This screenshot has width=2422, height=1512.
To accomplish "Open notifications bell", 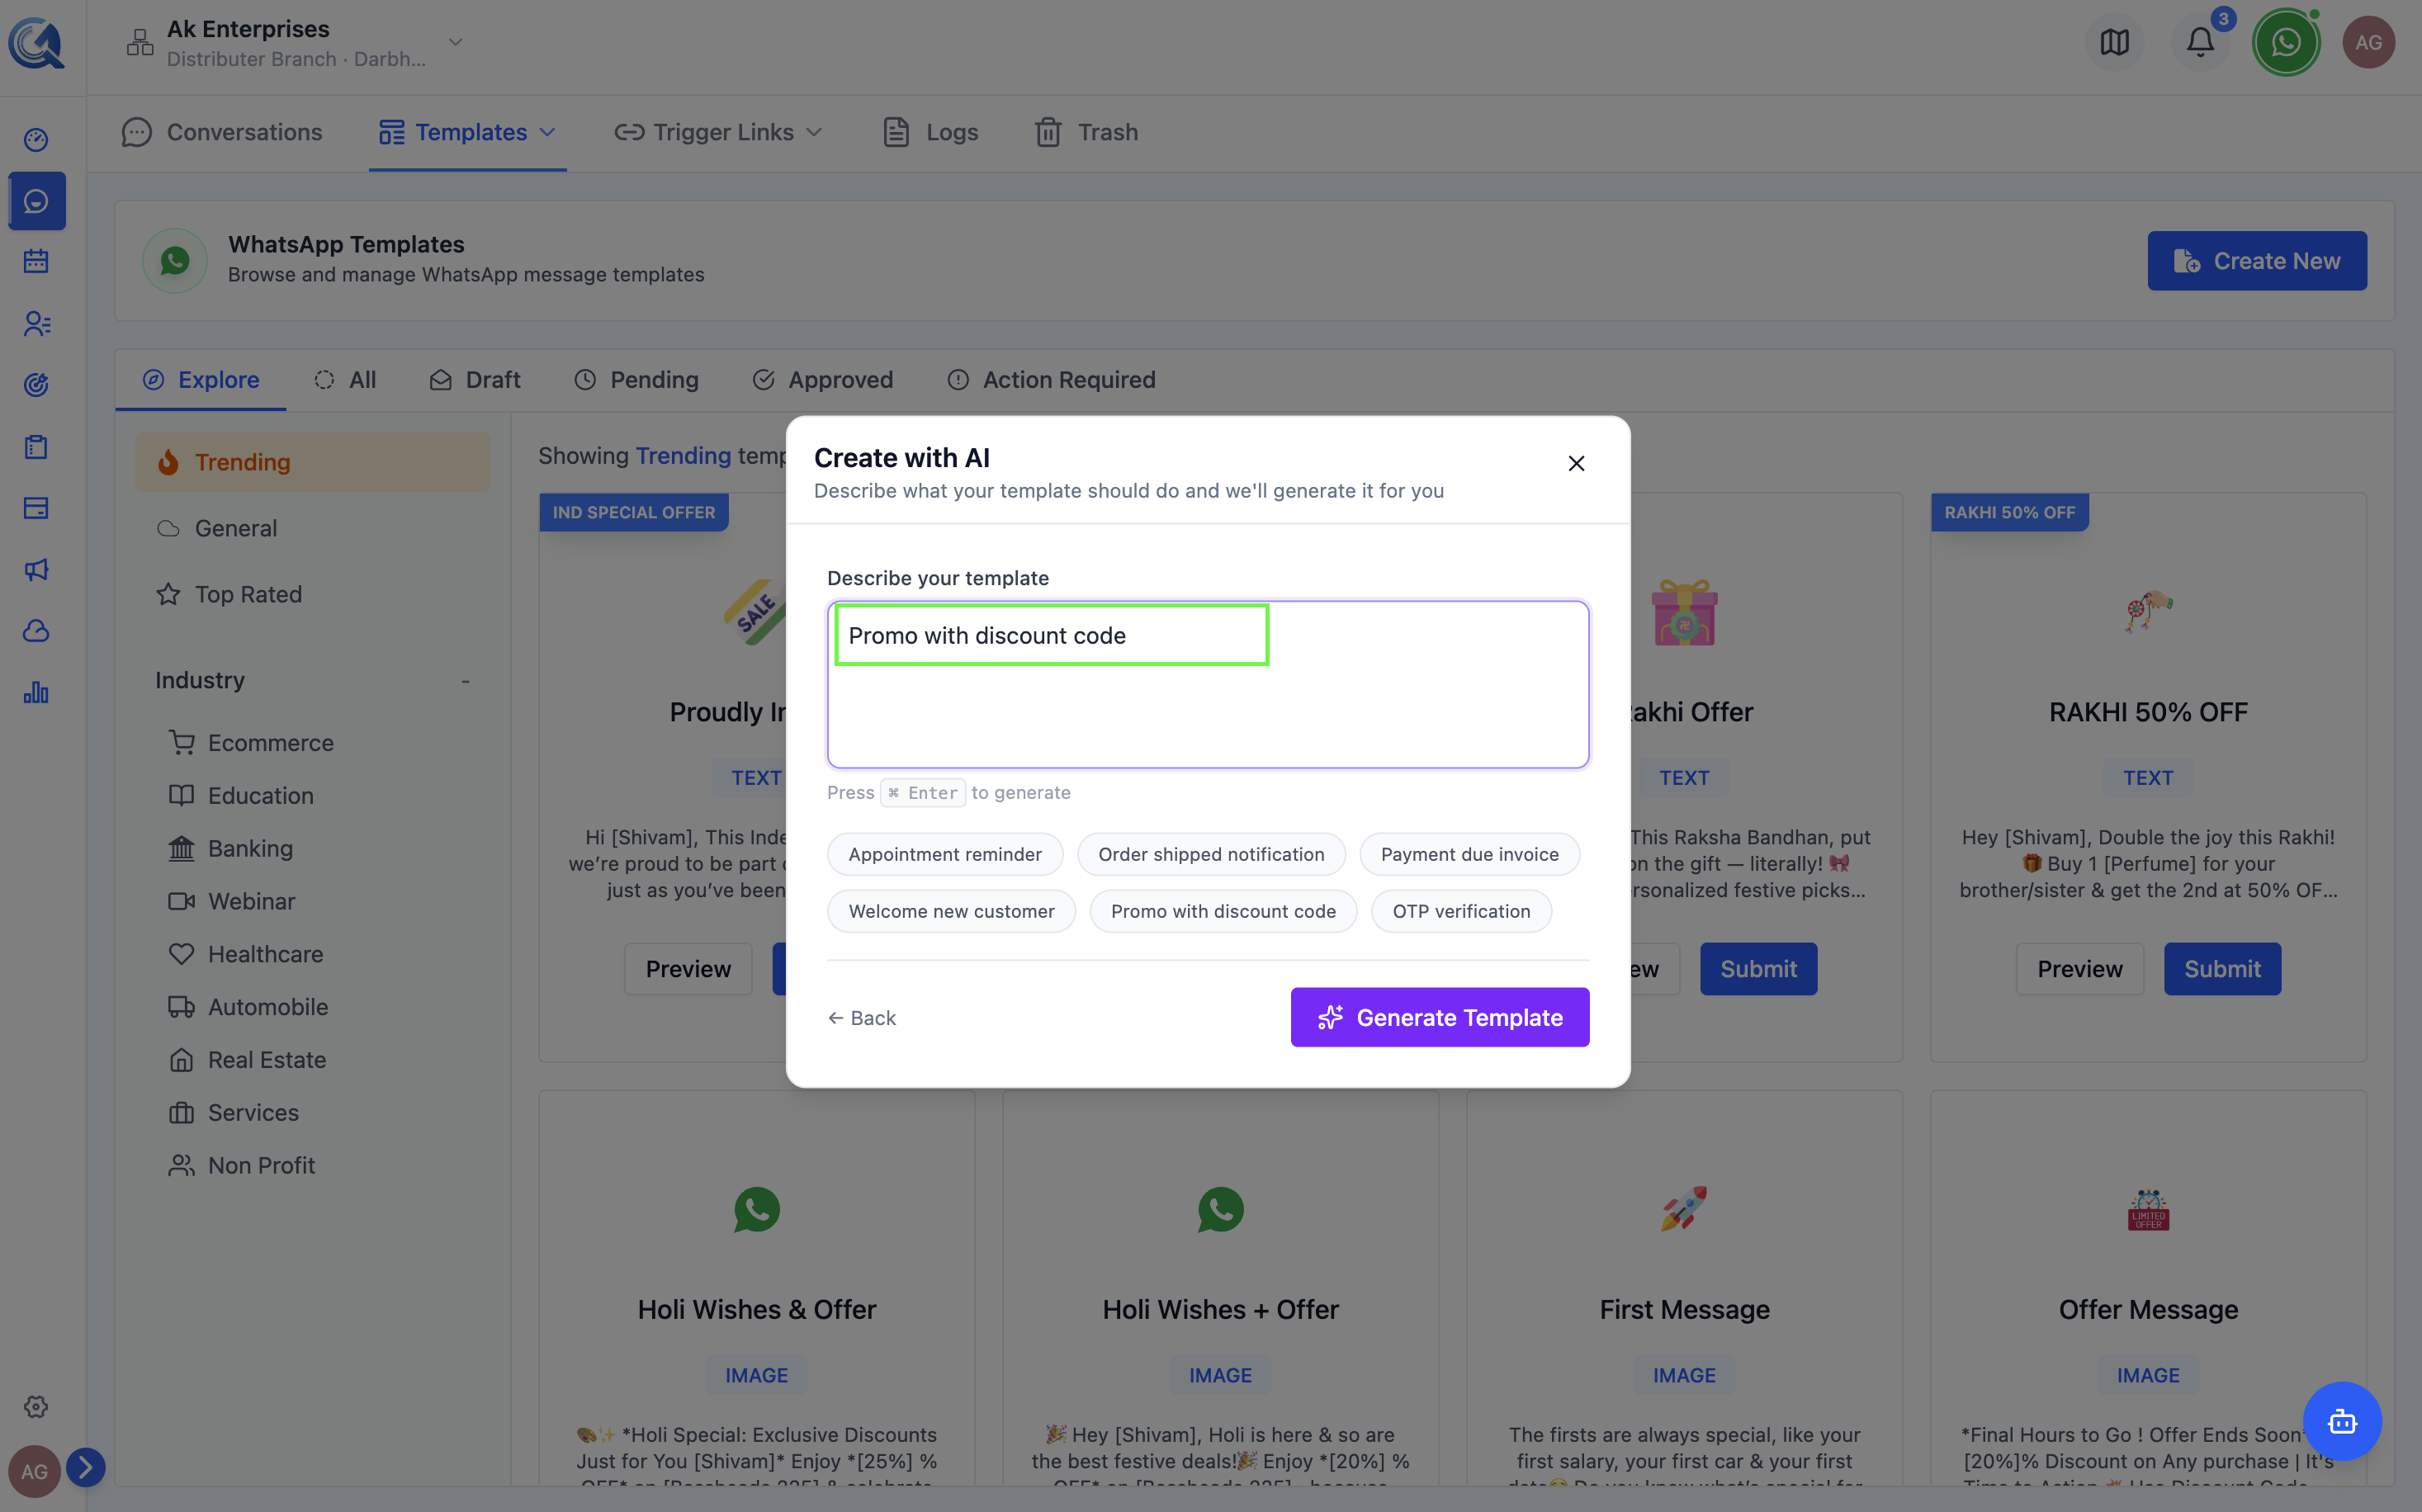I will coord(2200,42).
